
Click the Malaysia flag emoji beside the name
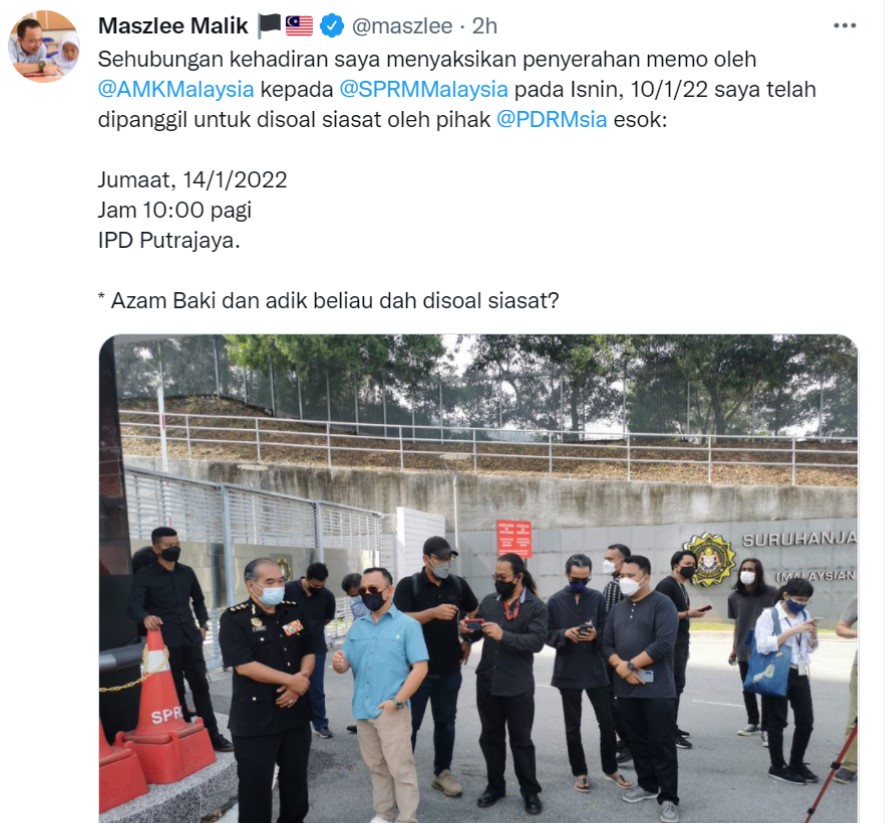tap(299, 26)
